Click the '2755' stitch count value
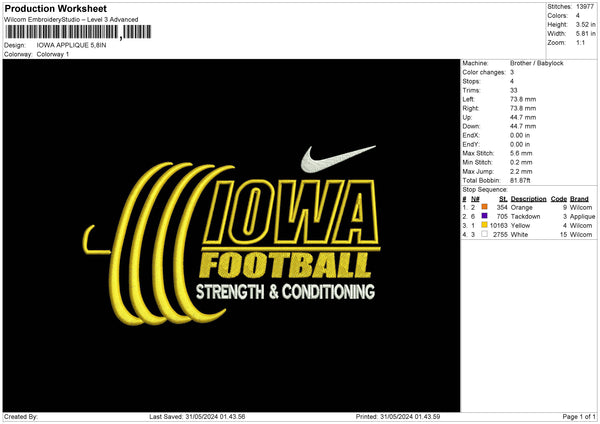This screenshot has width=600, height=424. 500,235
